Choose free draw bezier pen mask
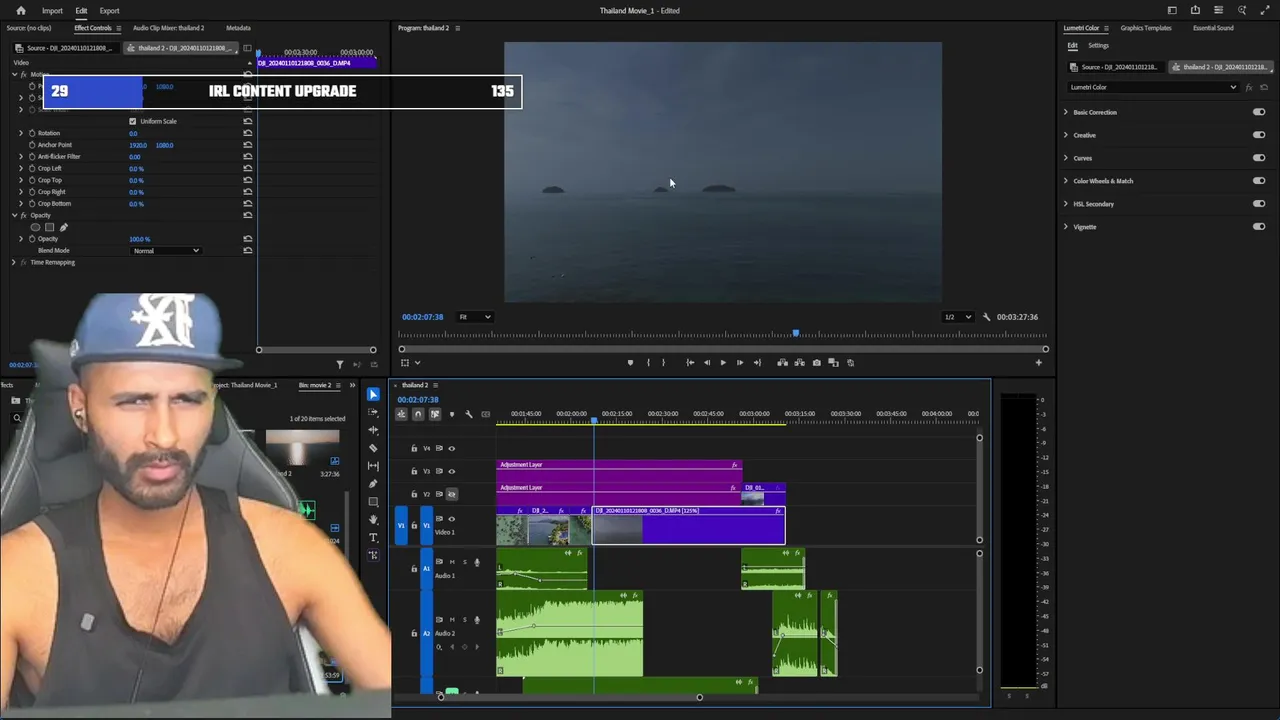The width and height of the screenshot is (1280, 720). (x=64, y=227)
